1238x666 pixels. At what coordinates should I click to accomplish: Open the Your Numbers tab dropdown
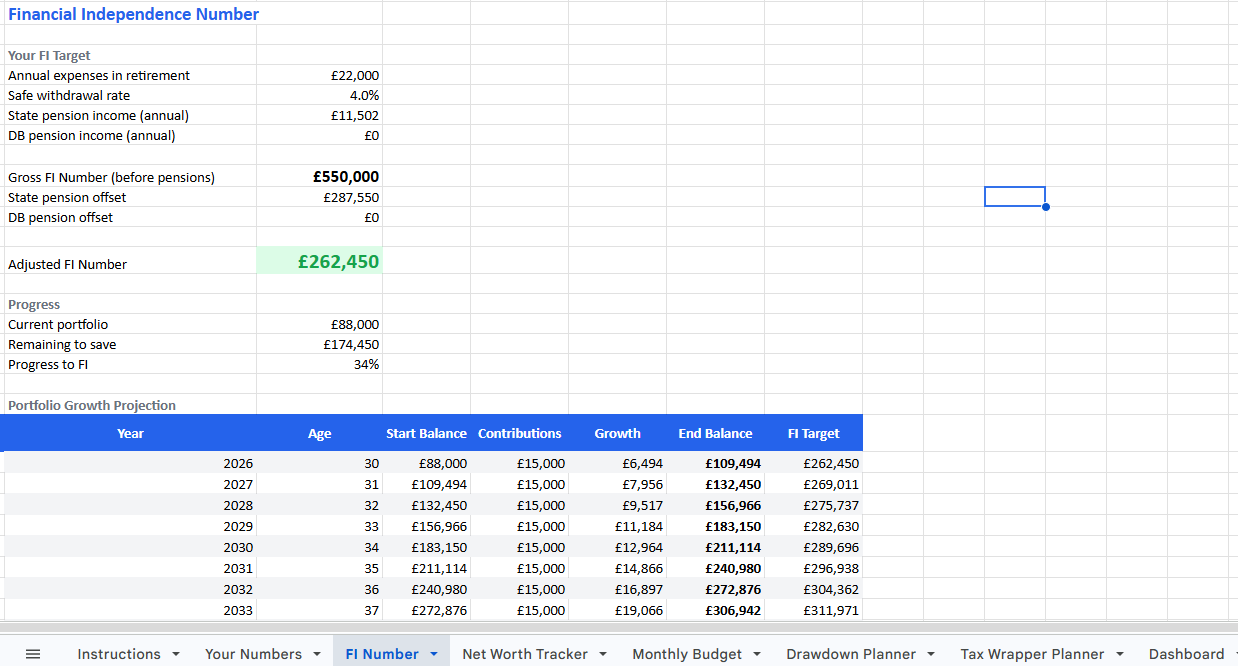[316, 653]
